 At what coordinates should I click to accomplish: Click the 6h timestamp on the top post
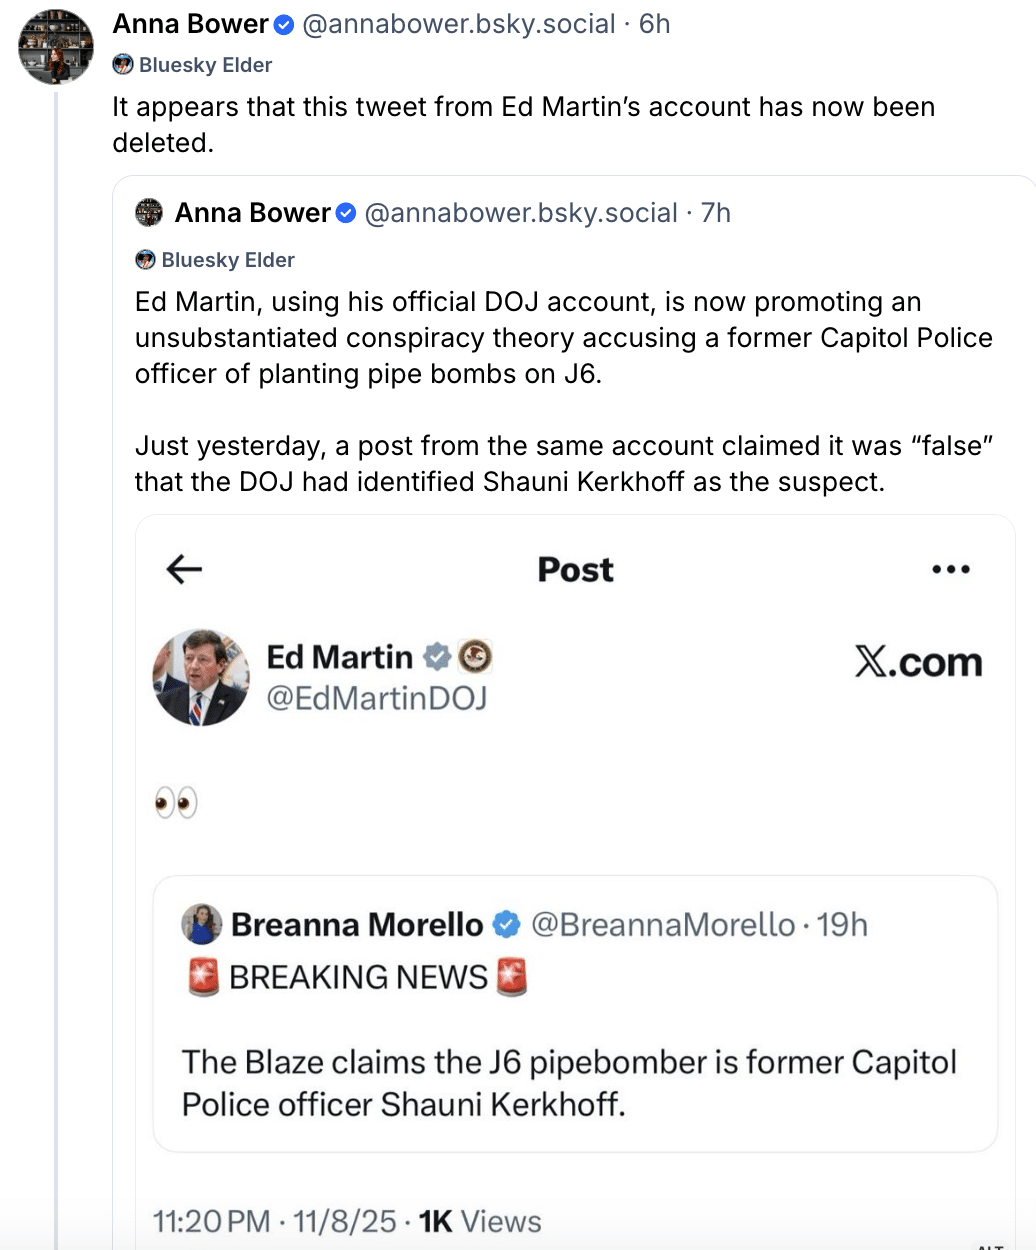tap(654, 24)
